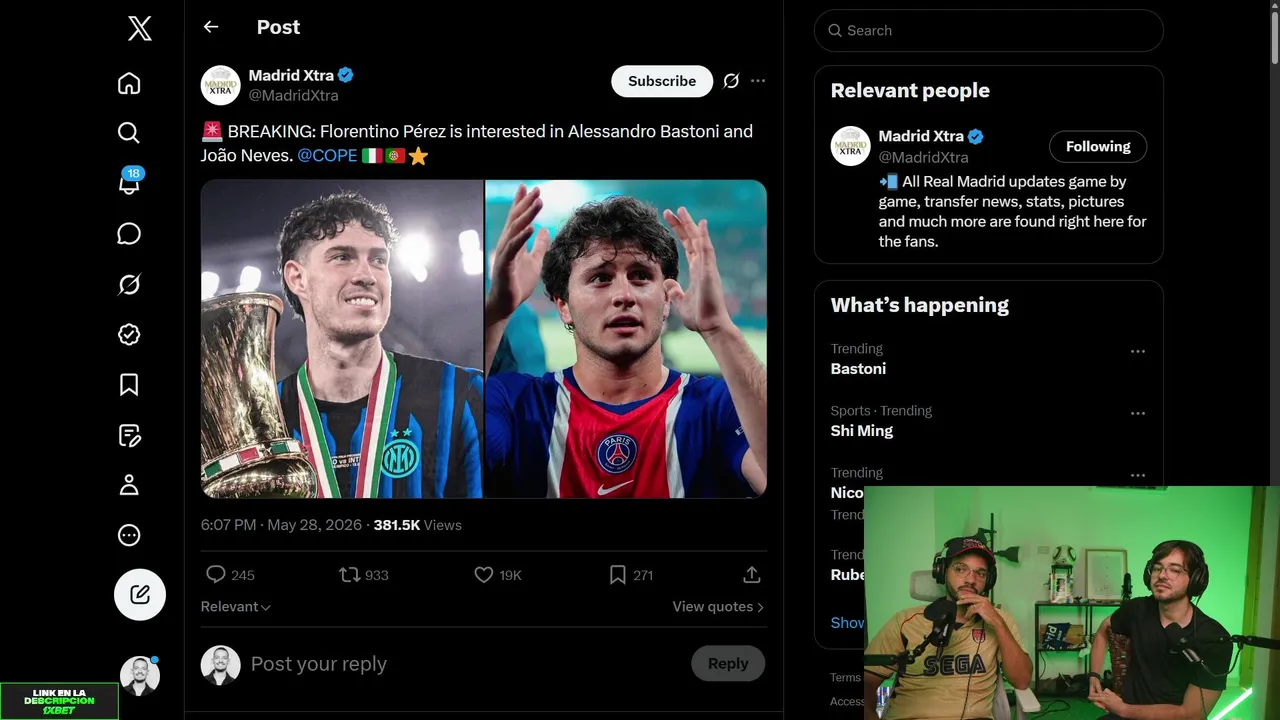Bookmark the post showing 271 bookmarks

point(631,575)
